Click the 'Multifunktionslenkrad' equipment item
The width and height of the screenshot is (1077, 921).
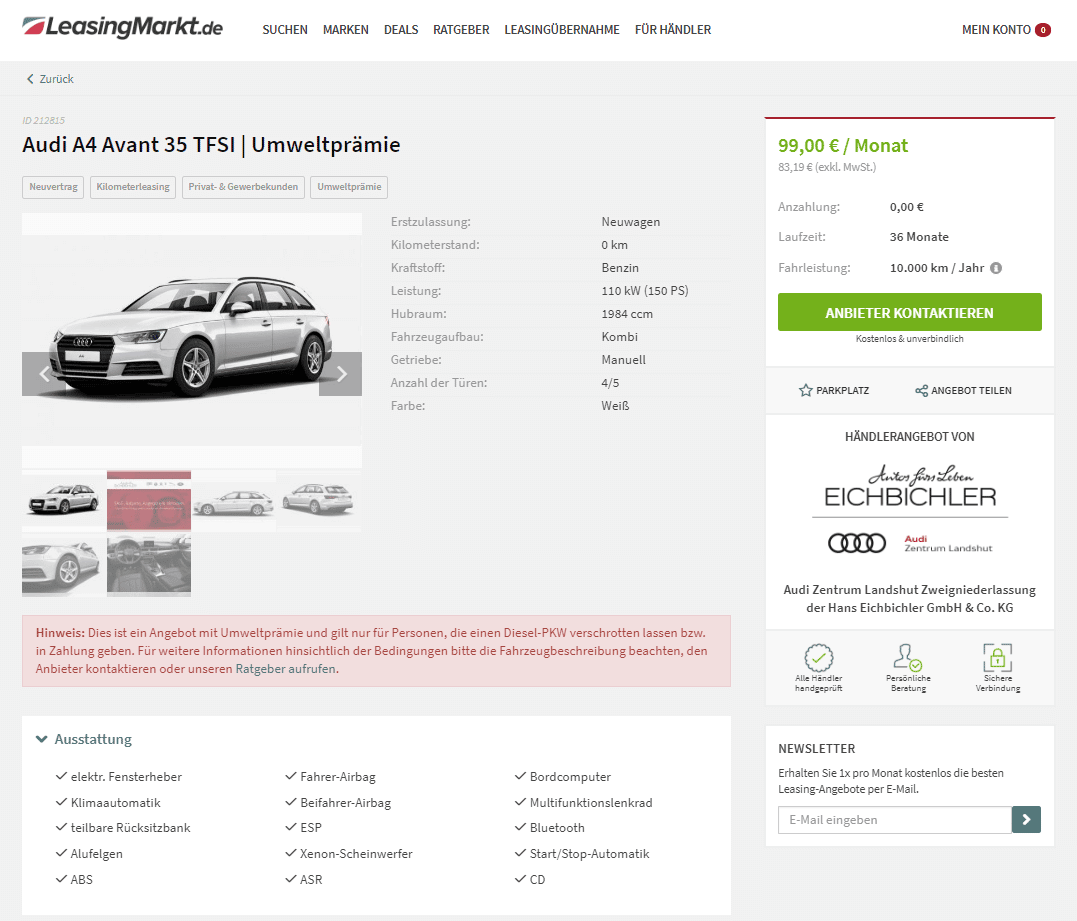[x=591, y=803]
